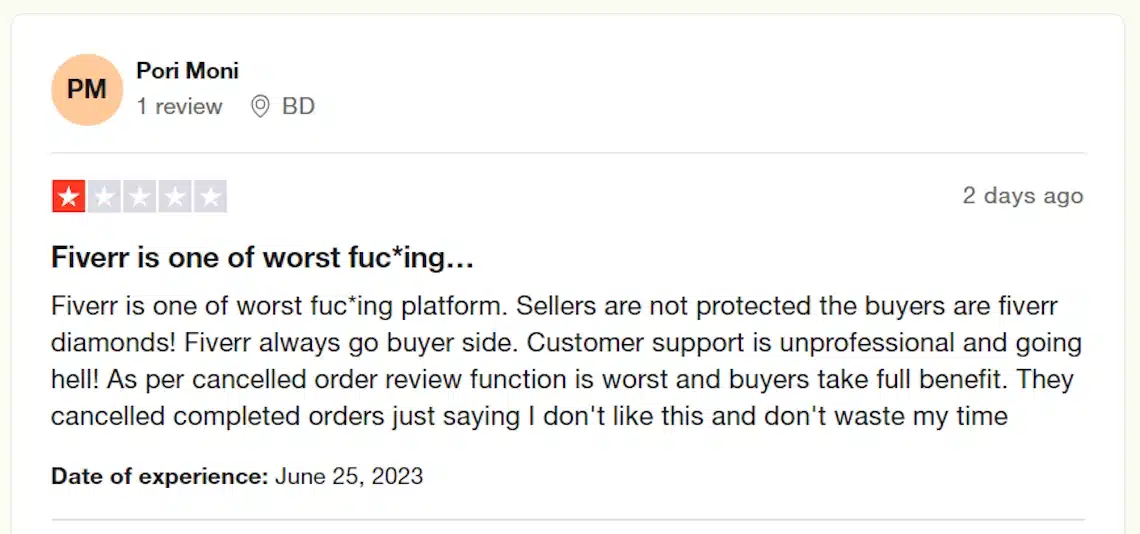Open the "2 days ago" timestamp
1140x534 pixels.
pyautogui.click(x=1023, y=196)
